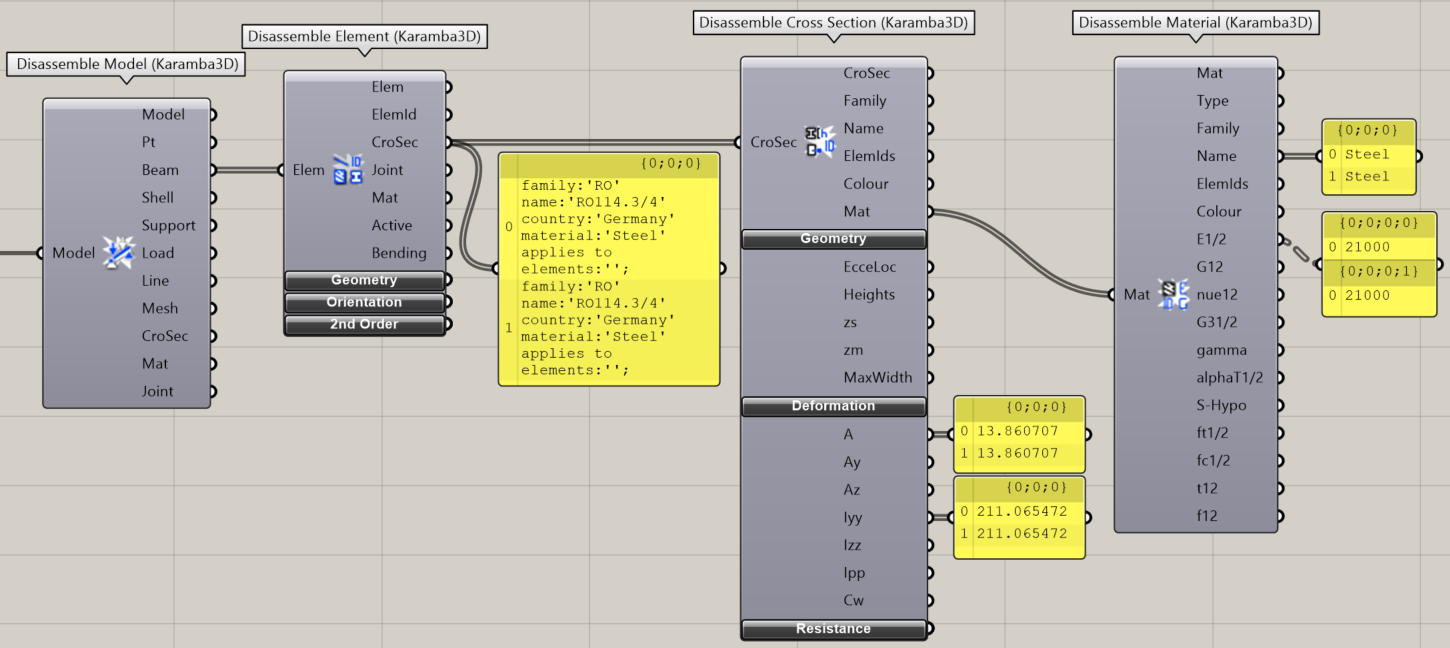The width and height of the screenshot is (1450, 648).
Task: Click the Disassemble Cross Section component icon
Action: (x=820, y=142)
